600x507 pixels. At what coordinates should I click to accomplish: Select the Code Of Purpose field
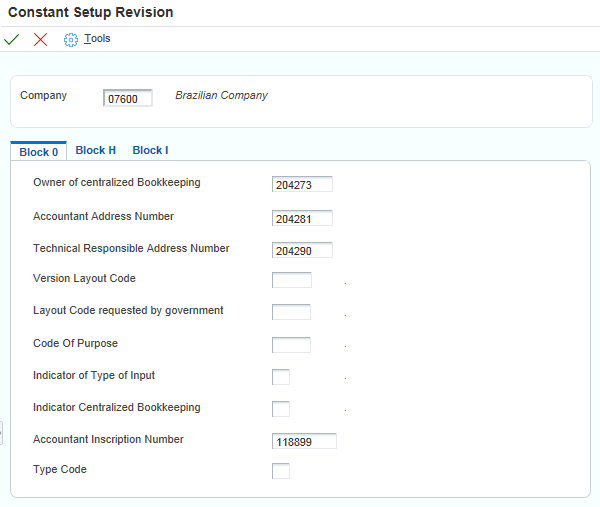(x=291, y=345)
